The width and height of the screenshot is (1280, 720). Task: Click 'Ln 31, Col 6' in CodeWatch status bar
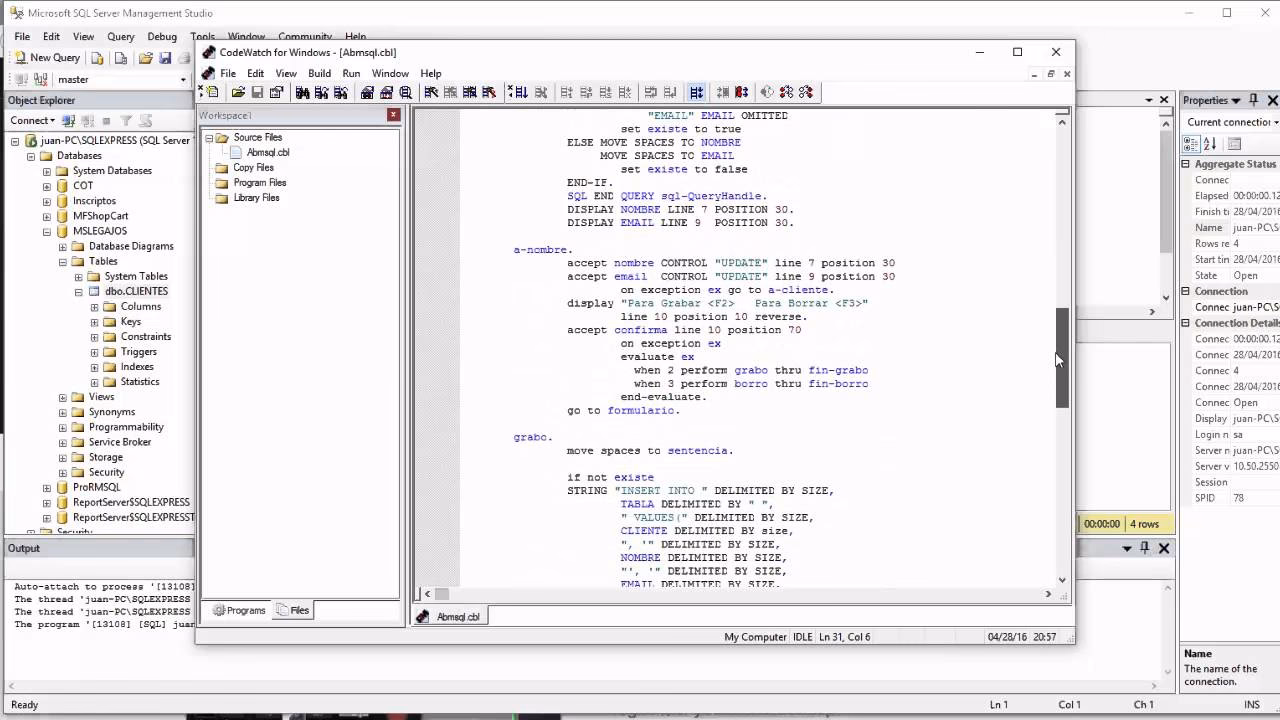pos(845,637)
